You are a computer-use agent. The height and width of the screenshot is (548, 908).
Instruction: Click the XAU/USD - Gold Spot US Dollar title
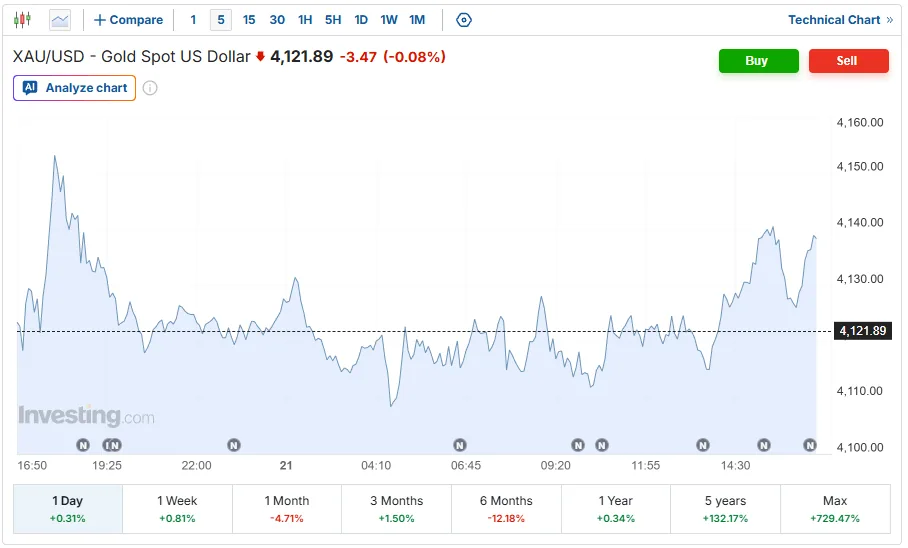[131, 57]
